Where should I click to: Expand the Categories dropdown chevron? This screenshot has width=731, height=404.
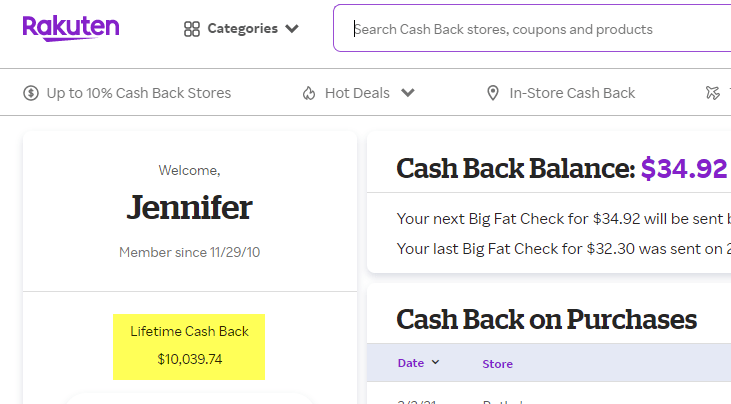pyautogui.click(x=292, y=29)
